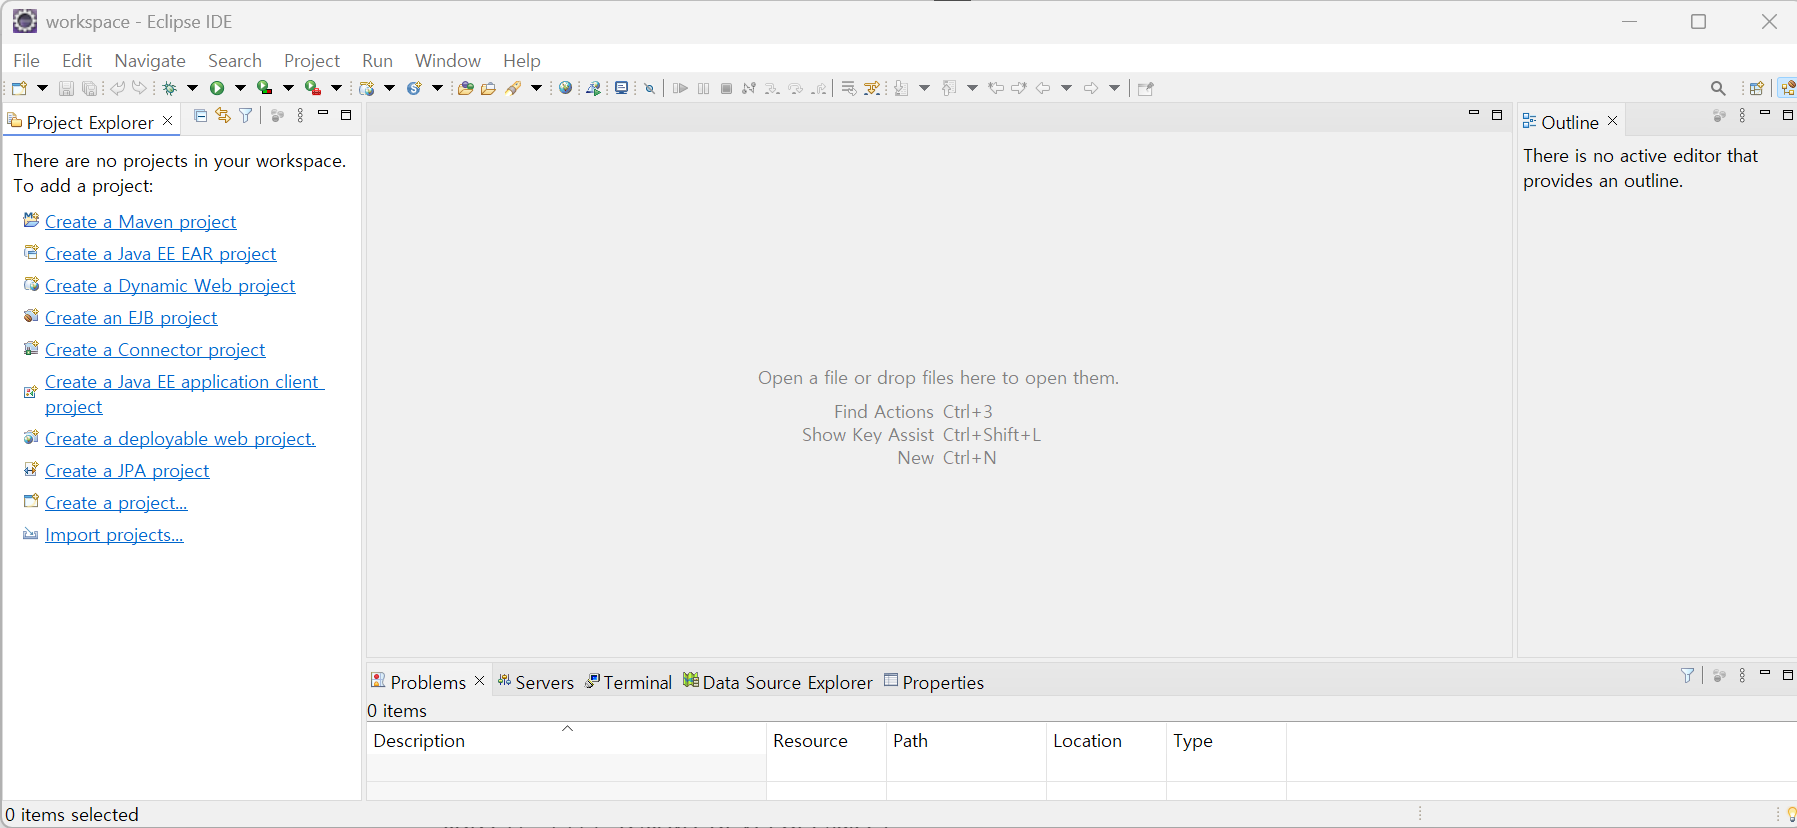Expand the Debug dropdown arrow

click(x=193, y=88)
